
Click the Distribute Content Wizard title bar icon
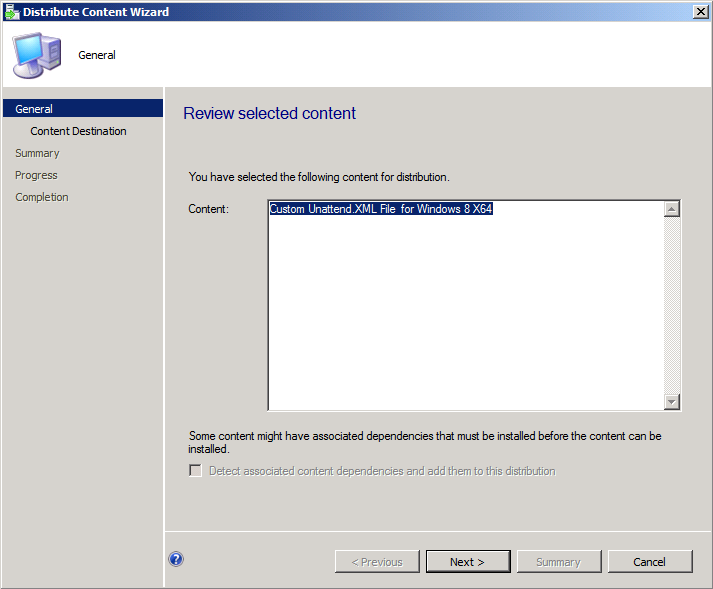coord(11,12)
